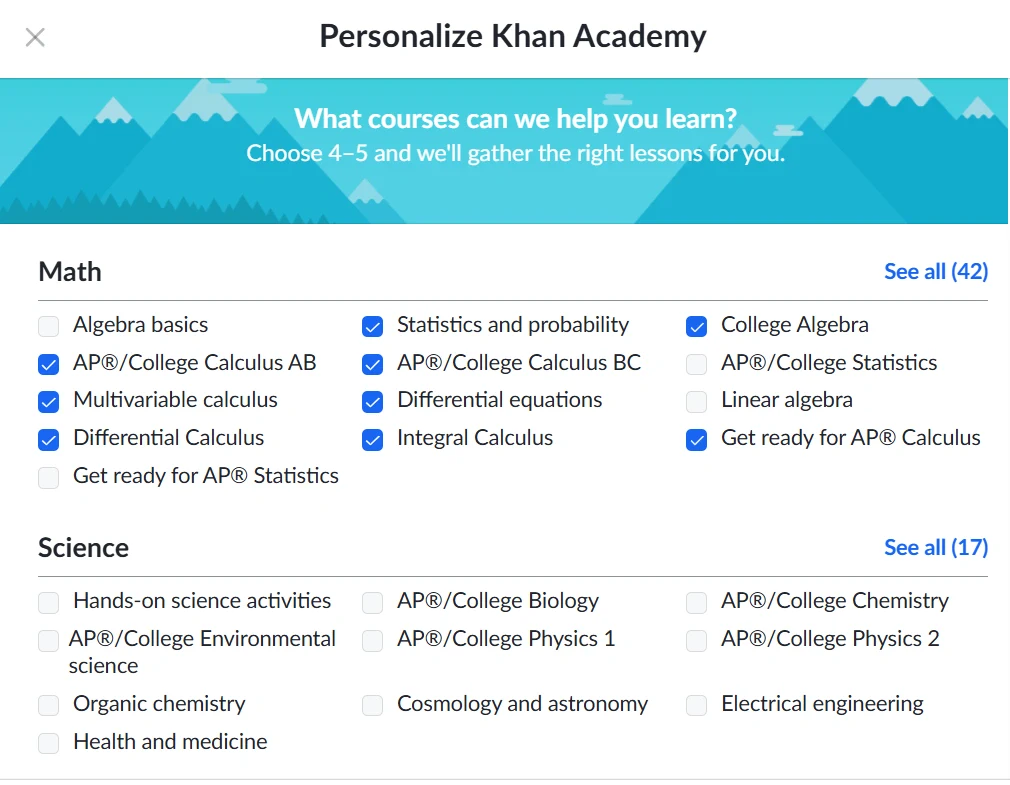Choose AP®/College Physics 2 checkbox
The image size is (1010, 785).
pos(697,641)
